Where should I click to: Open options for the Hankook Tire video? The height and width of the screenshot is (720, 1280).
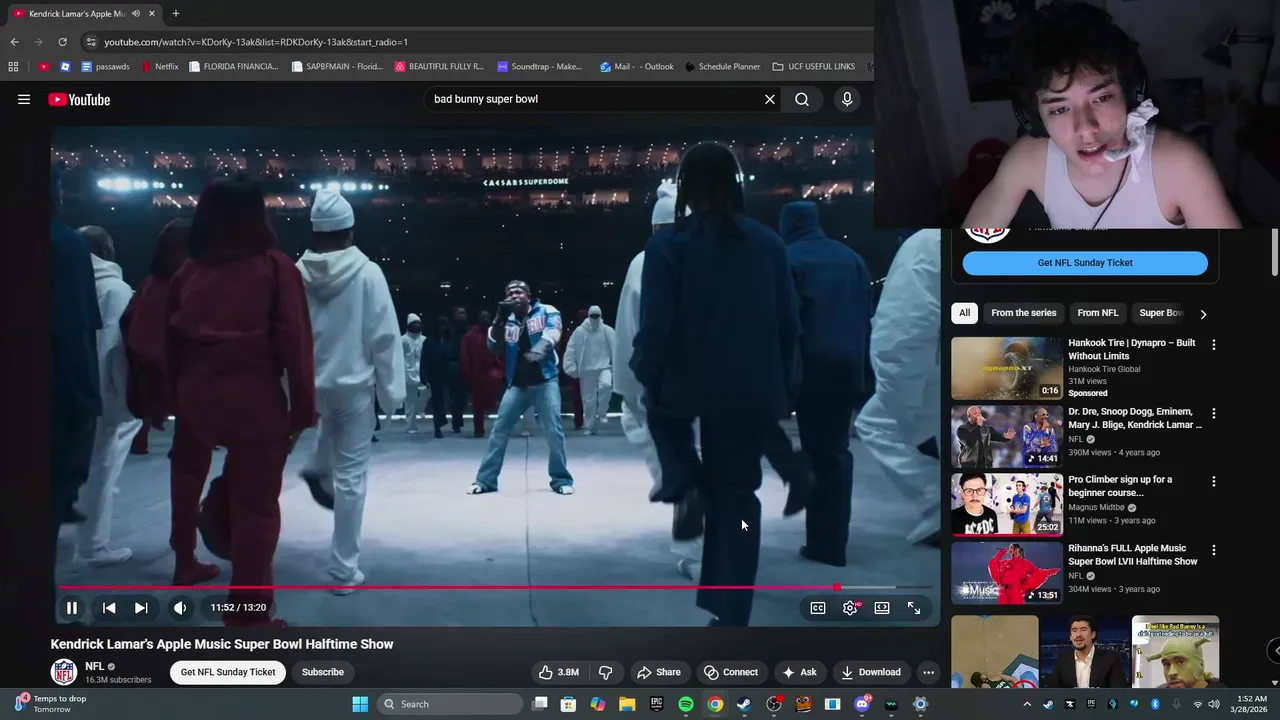(x=1214, y=344)
